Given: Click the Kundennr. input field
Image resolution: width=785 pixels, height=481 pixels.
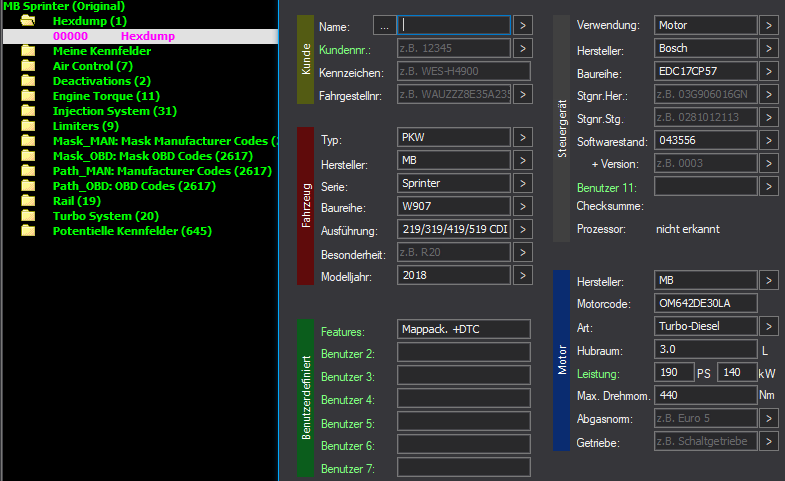Looking at the screenshot, I should (454, 49).
